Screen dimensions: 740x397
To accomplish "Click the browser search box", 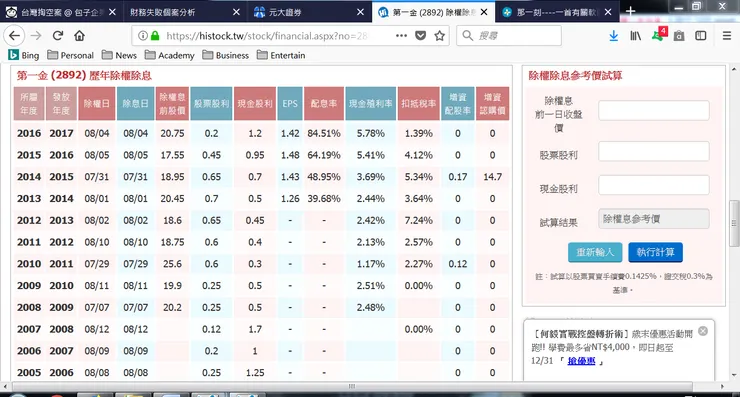I will [509, 35].
